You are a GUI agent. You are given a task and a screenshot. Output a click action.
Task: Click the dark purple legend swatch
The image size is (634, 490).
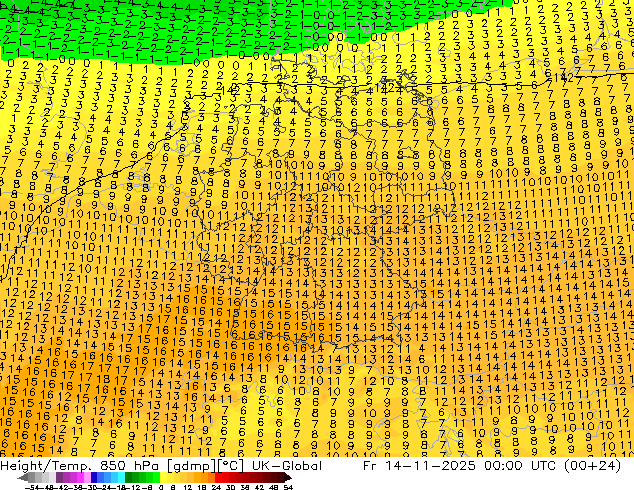pos(59,477)
